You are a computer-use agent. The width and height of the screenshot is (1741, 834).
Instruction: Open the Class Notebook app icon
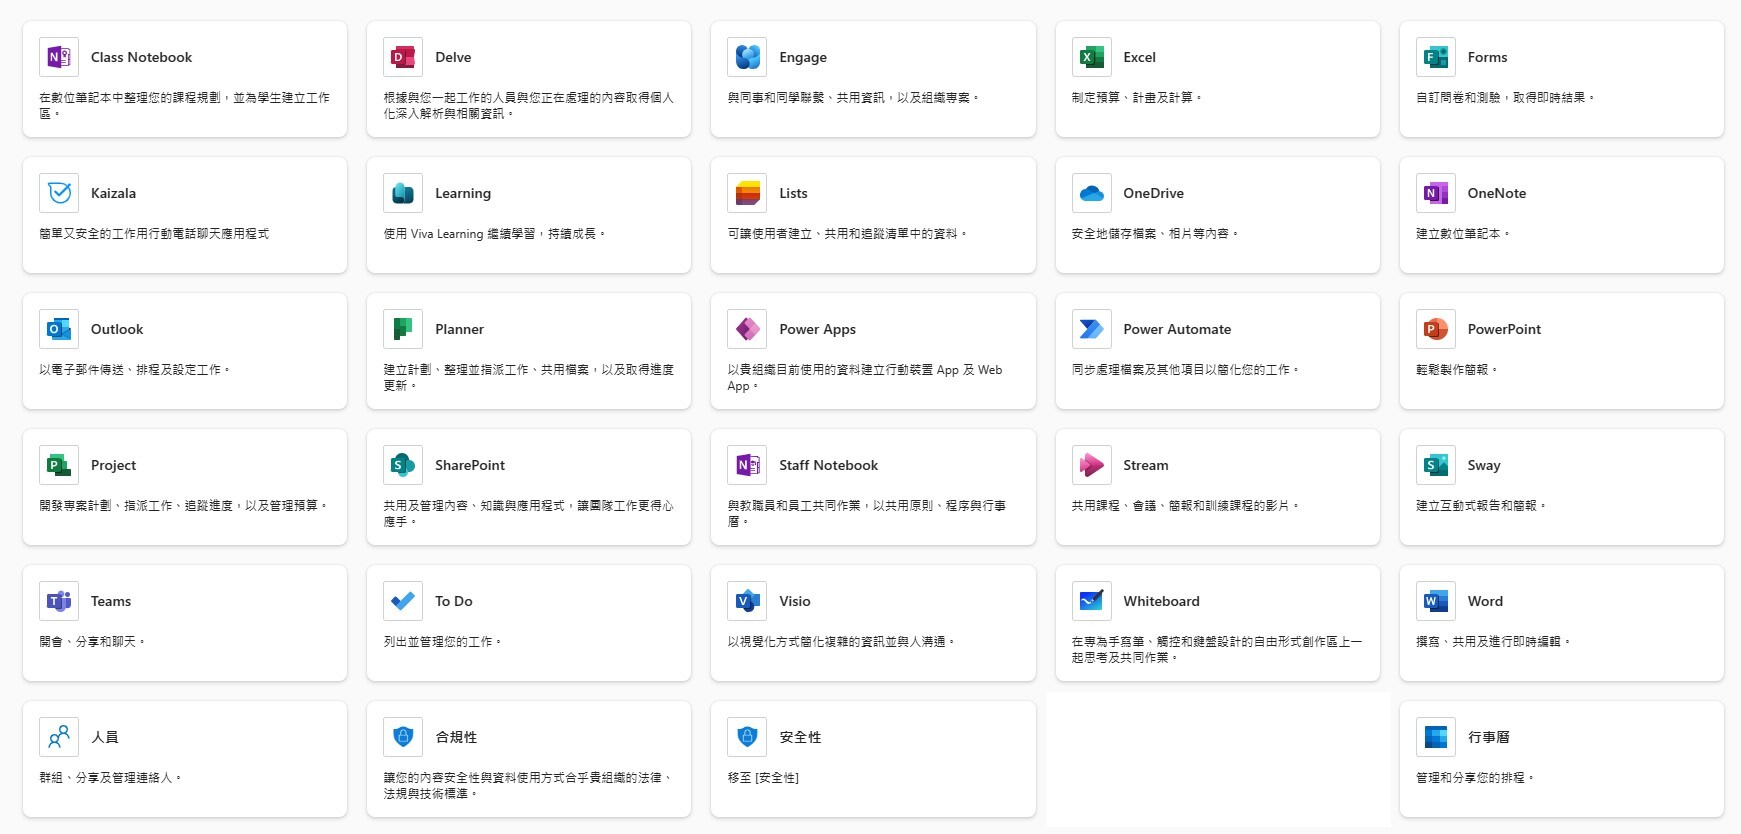pyautogui.click(x=59, y=57)
